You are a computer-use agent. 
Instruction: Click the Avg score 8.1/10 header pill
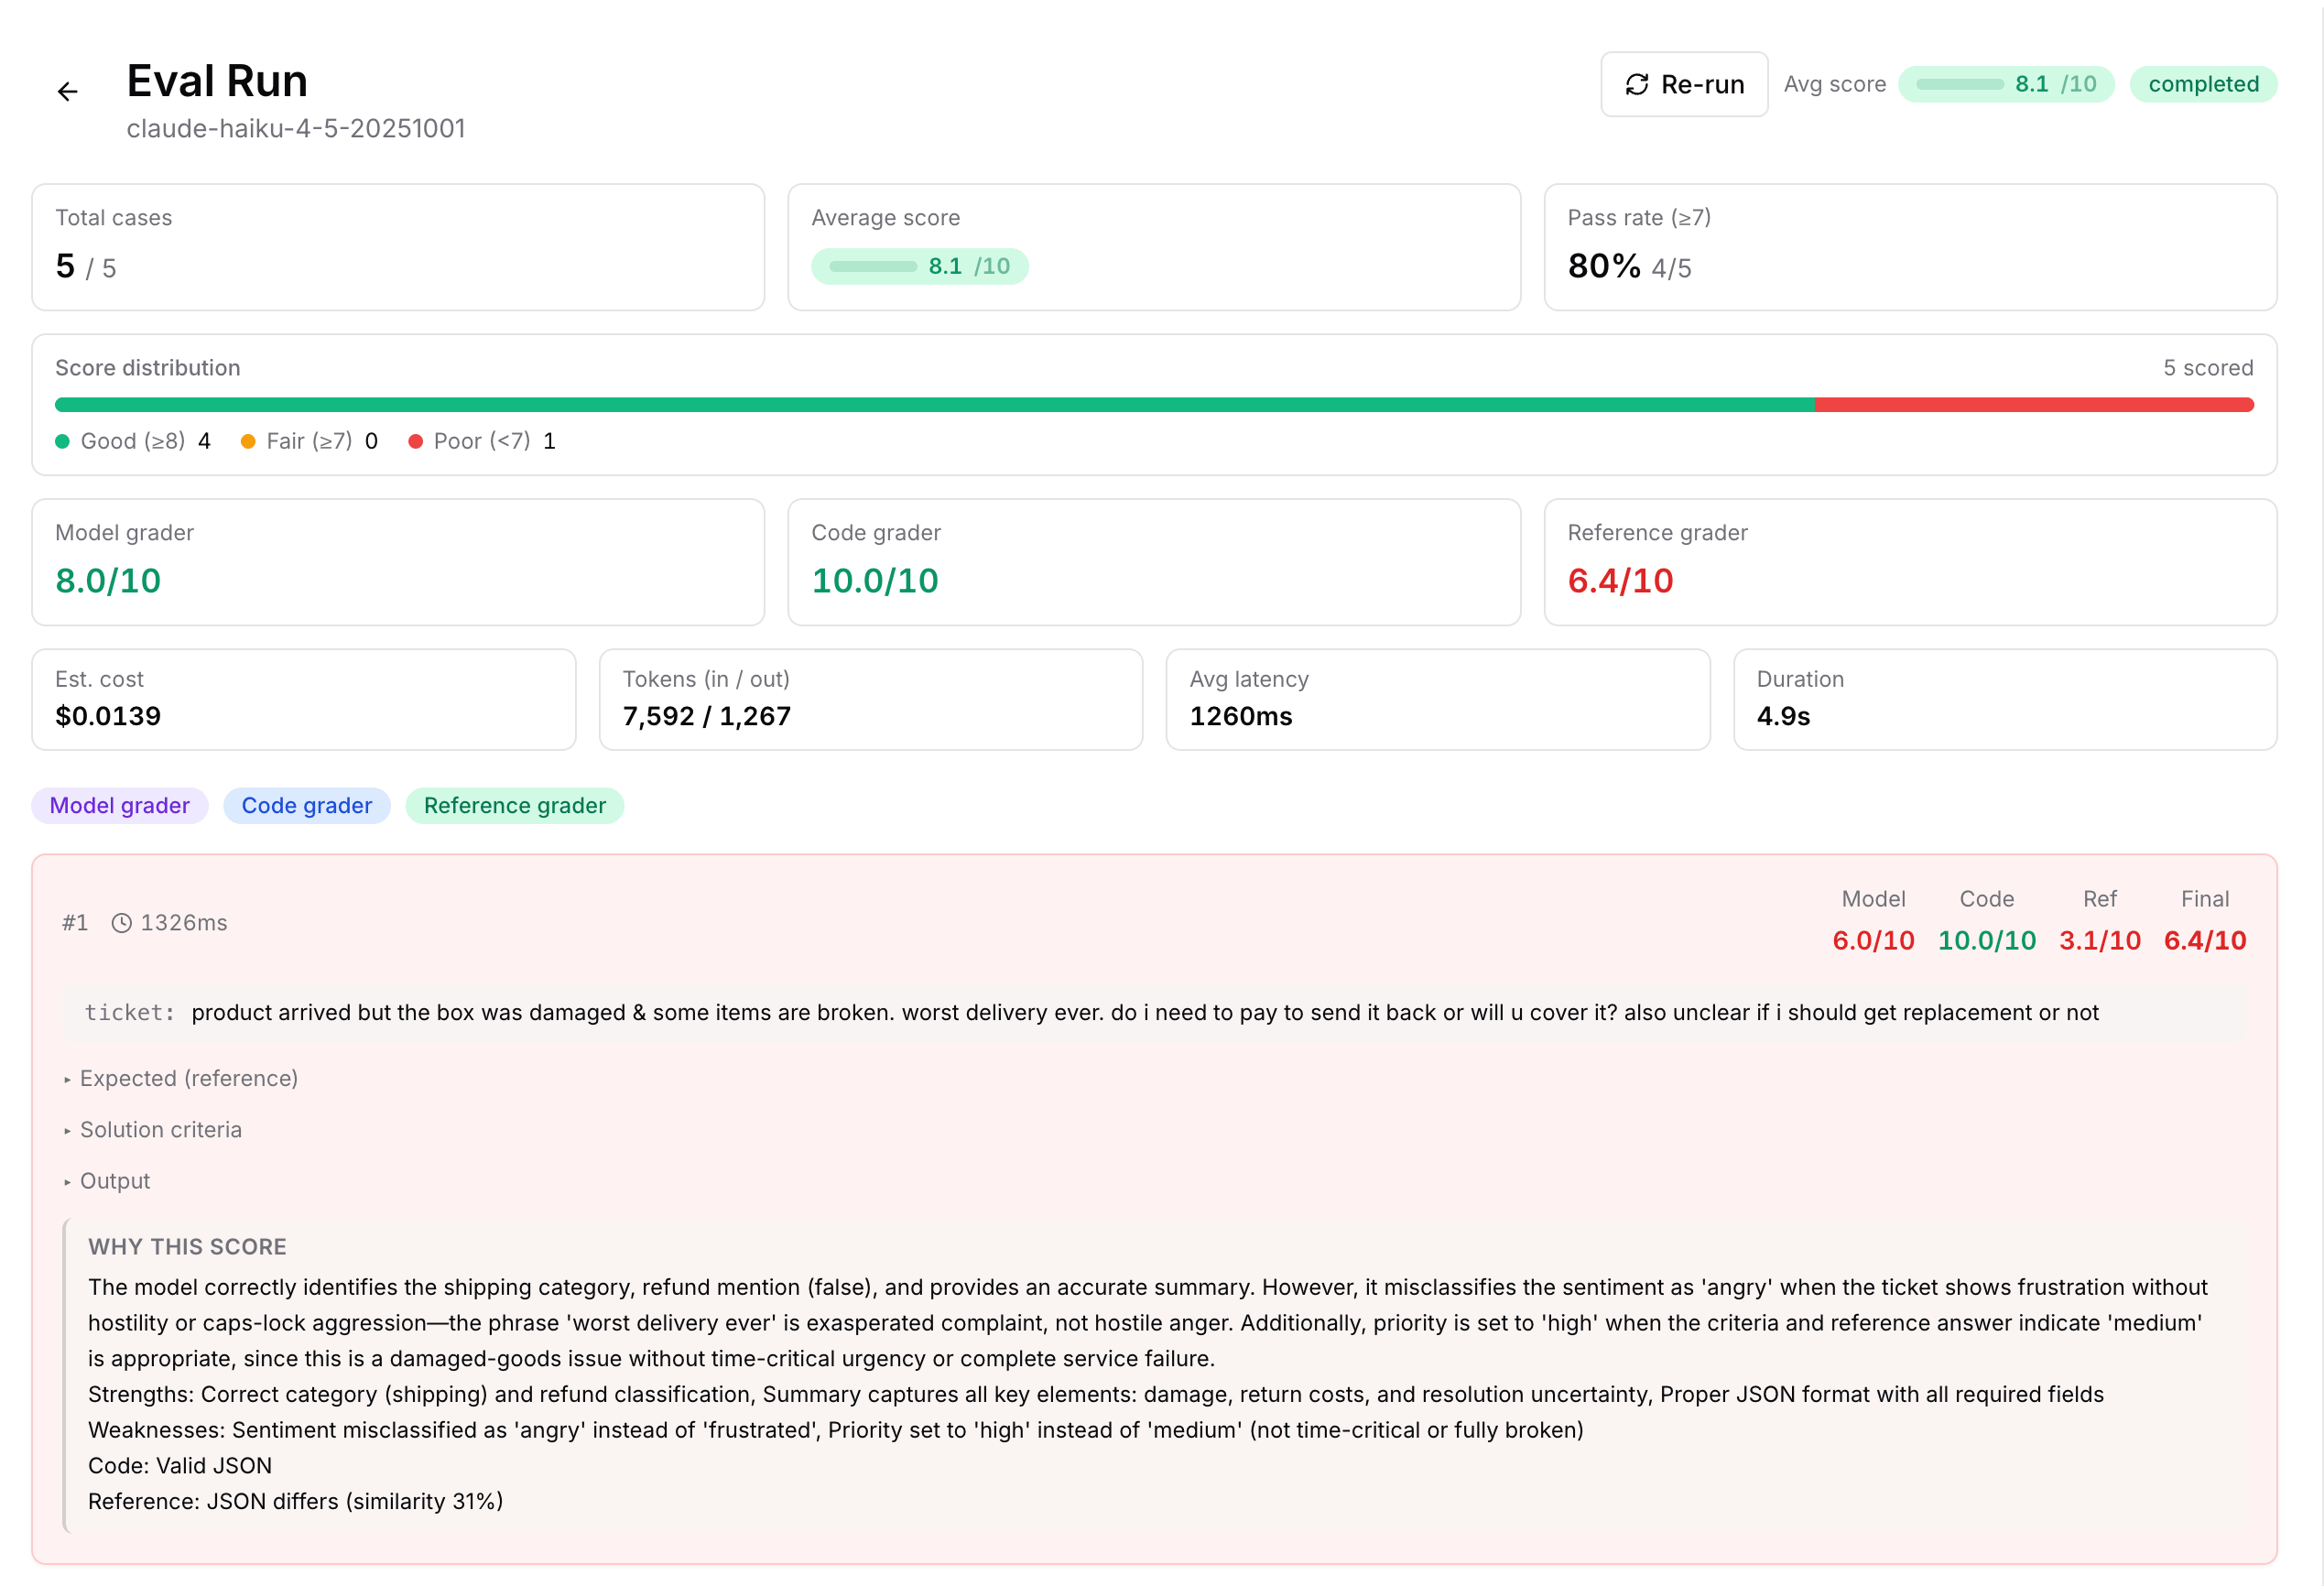click(x=2006, y=85)
